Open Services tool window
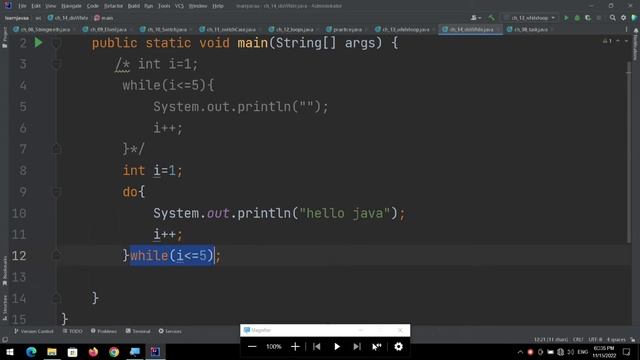The width and height of the screenshot is (640, 360). pos(170,331)
